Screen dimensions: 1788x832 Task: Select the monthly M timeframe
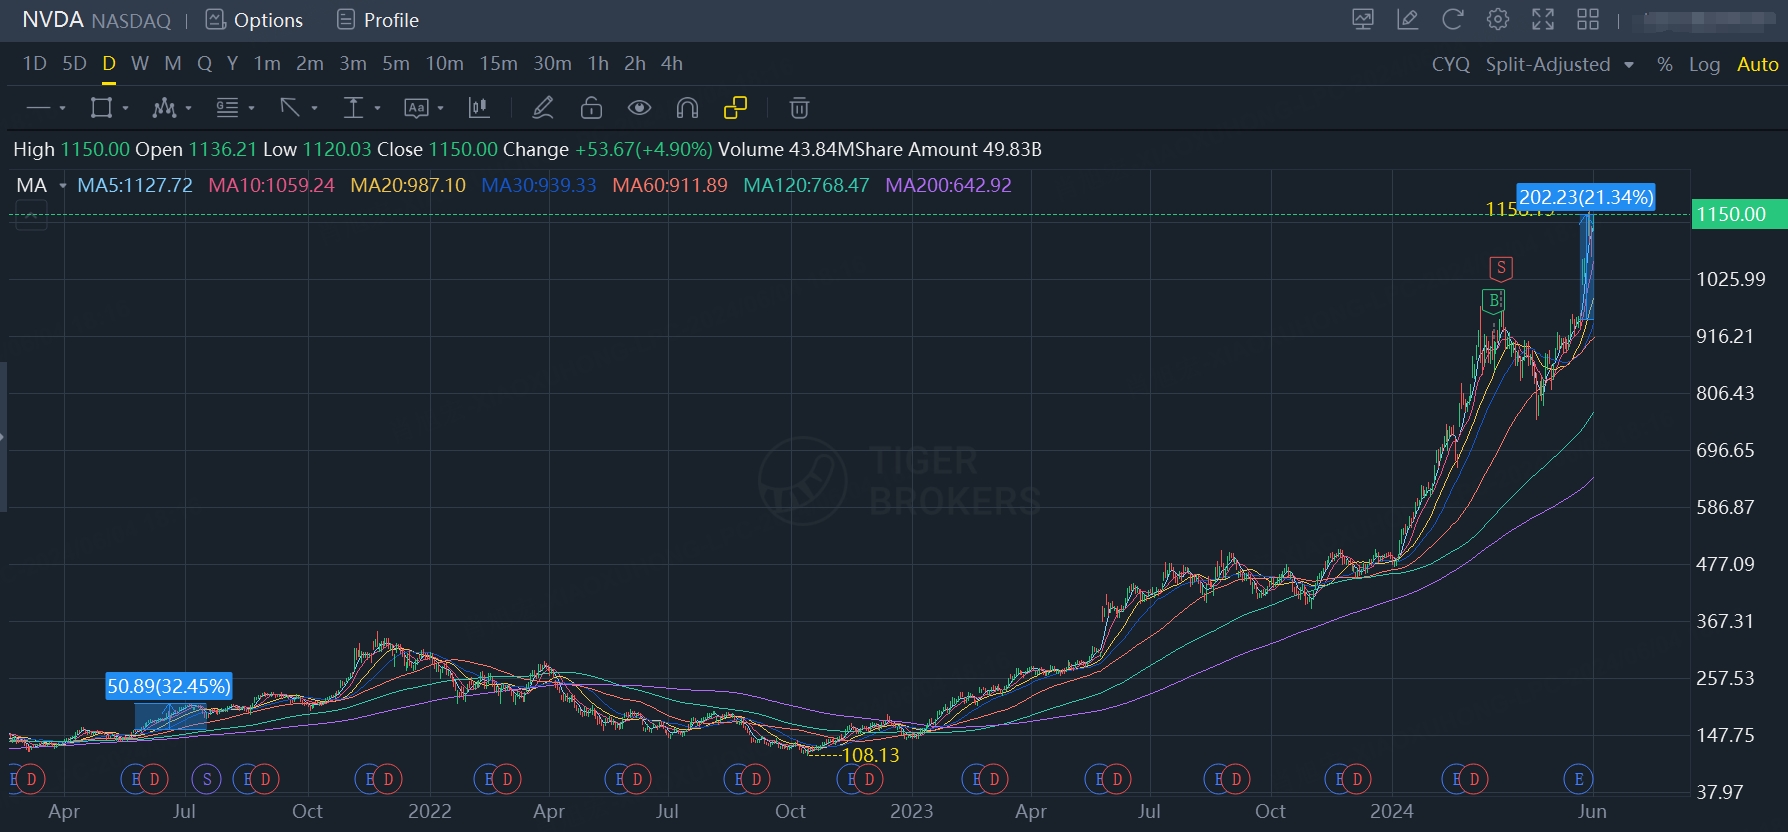tap(173, 63)
